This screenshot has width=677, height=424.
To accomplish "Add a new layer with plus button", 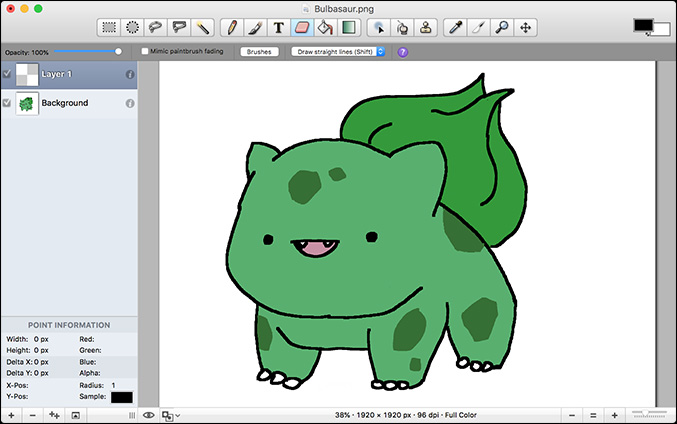I will [11, 415].
